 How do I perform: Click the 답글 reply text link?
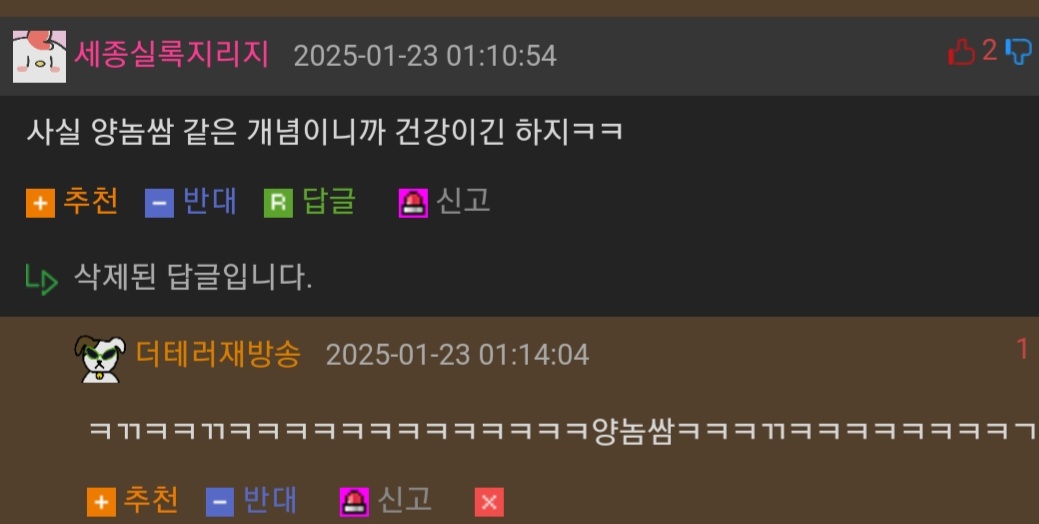click(329, 201)
